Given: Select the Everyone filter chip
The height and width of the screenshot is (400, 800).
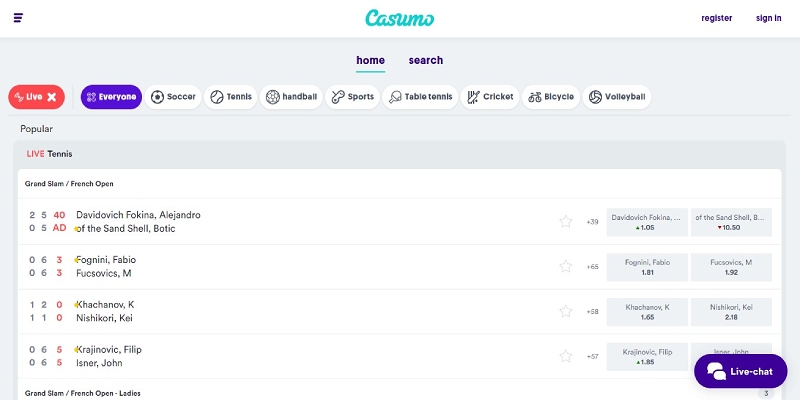Looking at the screenshot, I should [111, 97].
